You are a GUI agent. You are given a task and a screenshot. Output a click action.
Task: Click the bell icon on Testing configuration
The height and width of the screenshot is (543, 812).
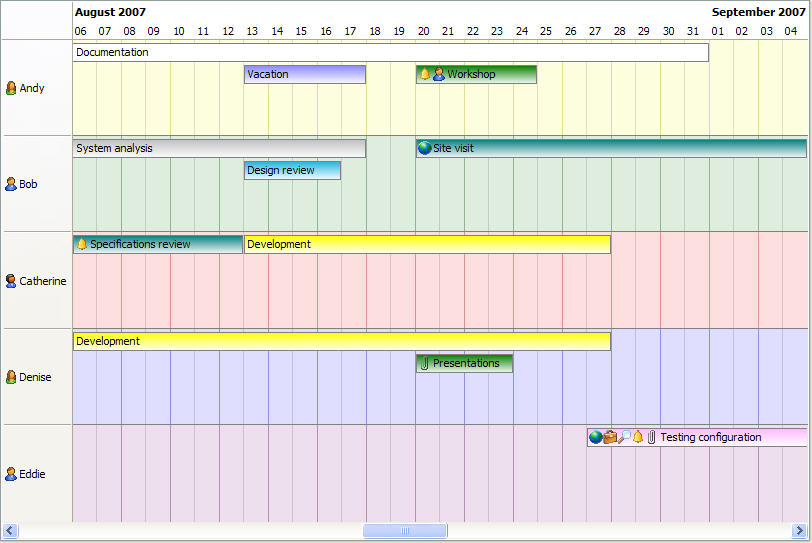tap(638, 437)
